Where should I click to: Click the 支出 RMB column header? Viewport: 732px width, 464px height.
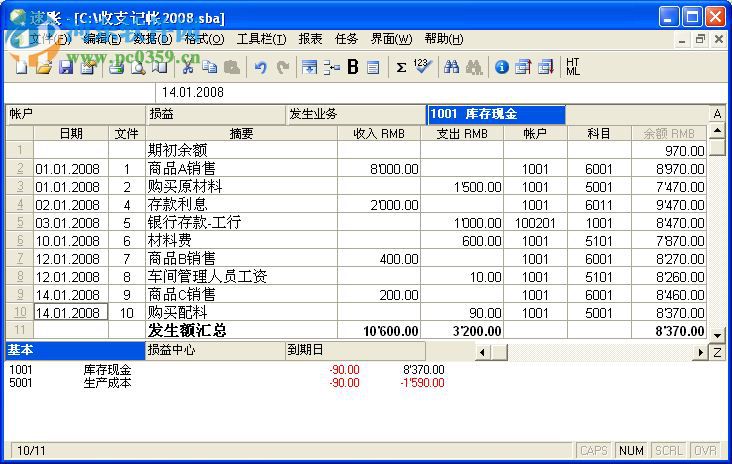coord(462,134)
